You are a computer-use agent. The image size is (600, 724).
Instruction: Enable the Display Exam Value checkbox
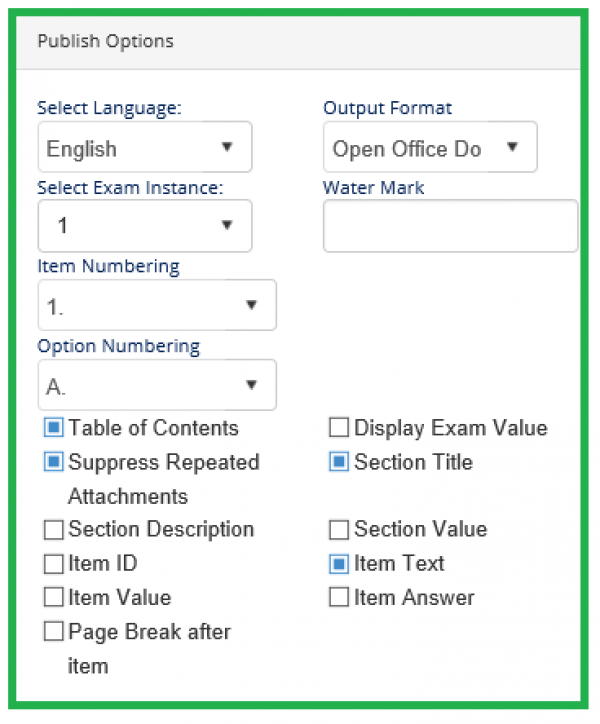pos(339,428)
